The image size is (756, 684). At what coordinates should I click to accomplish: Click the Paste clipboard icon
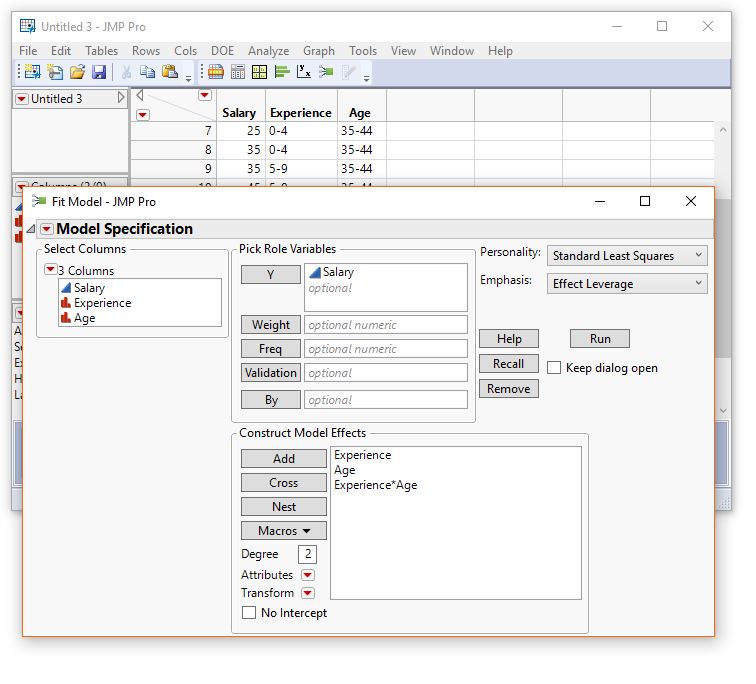pos(170,72)
